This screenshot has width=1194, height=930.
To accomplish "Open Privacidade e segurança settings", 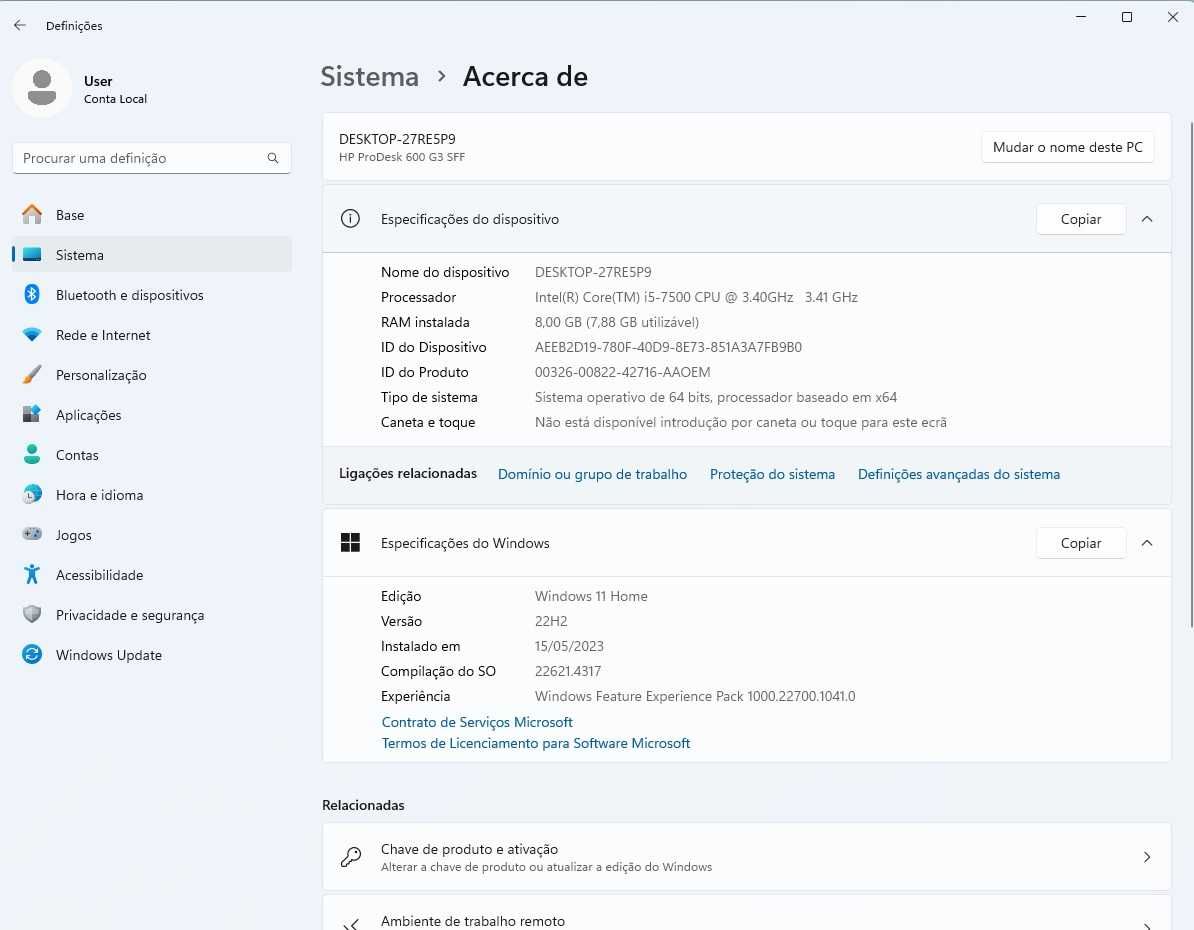I will pyautogui.click(x=152, y=615).
